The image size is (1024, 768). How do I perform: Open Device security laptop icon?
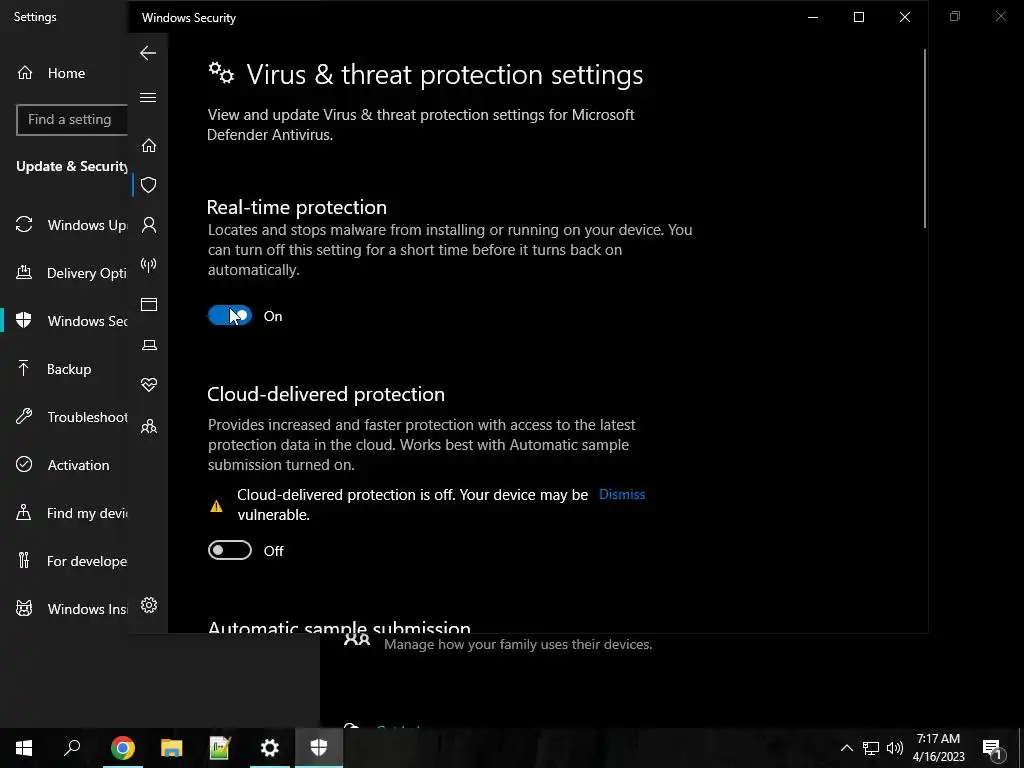(149, 345)
